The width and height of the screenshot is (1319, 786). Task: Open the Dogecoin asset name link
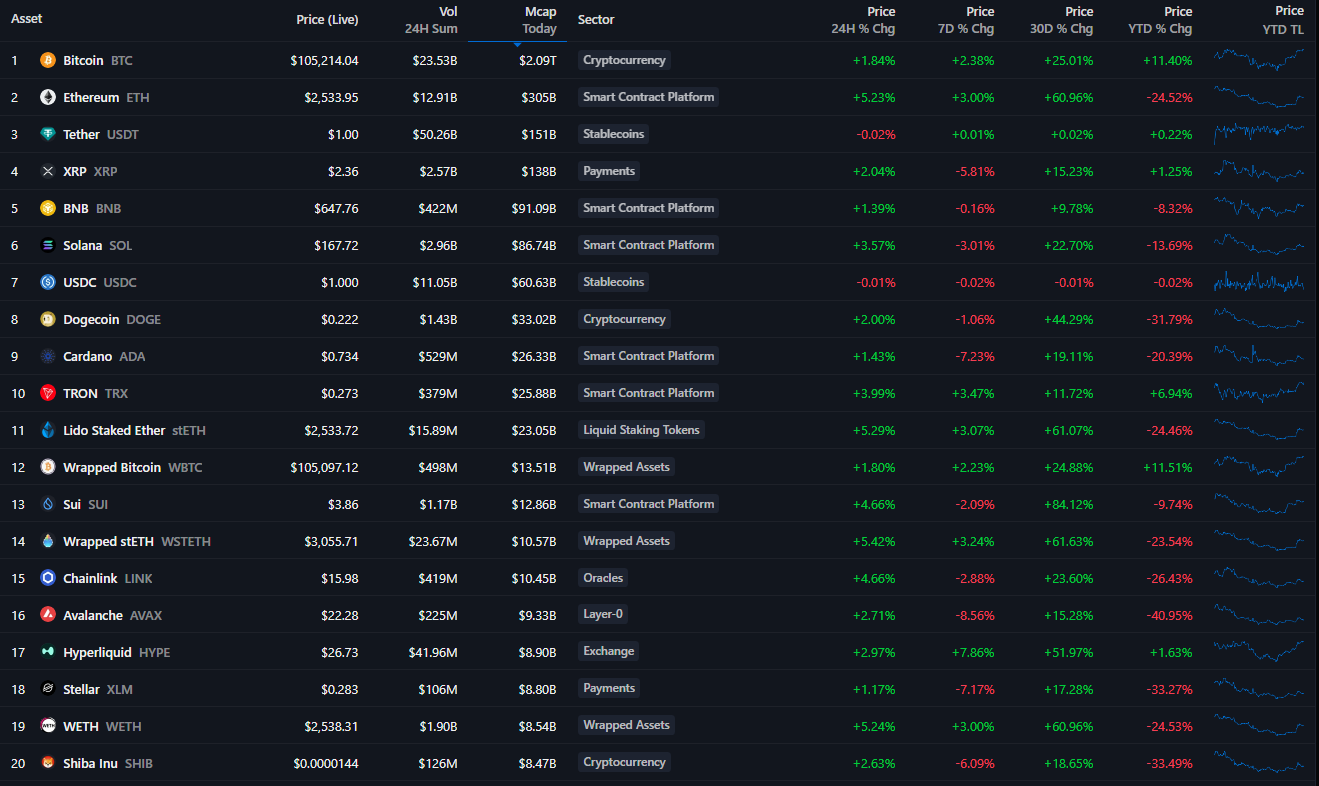click(x=91, y=319)
